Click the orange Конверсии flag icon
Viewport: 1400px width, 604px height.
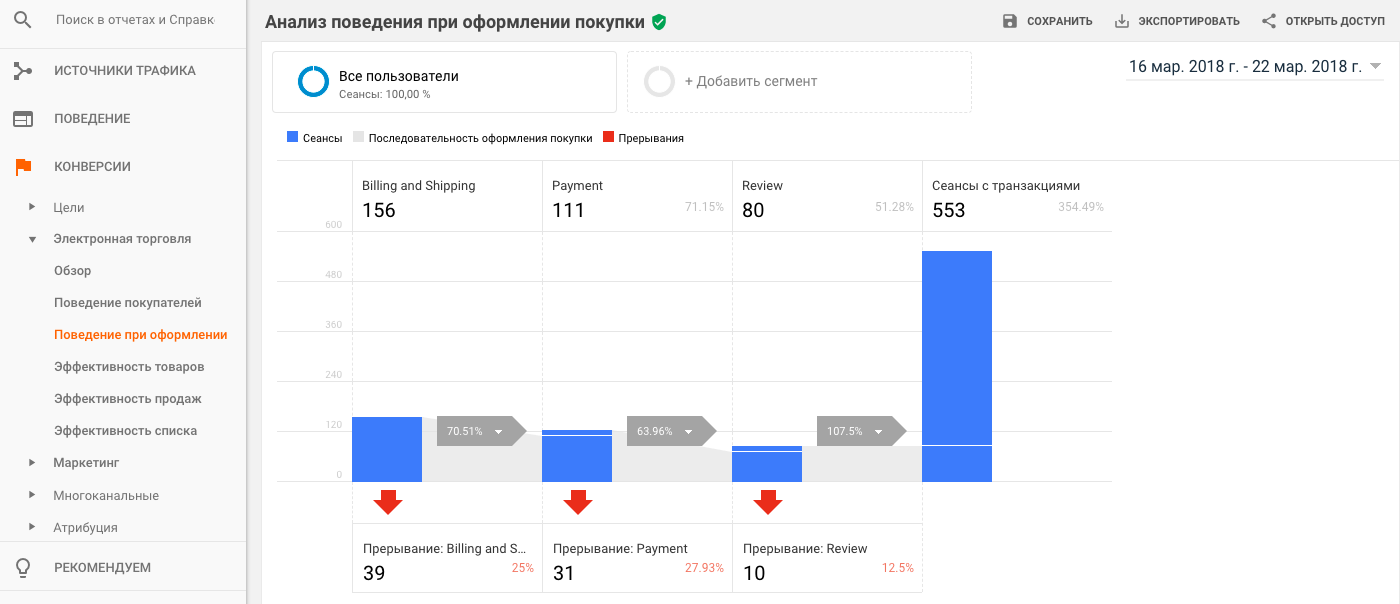(x=22, y=167)
